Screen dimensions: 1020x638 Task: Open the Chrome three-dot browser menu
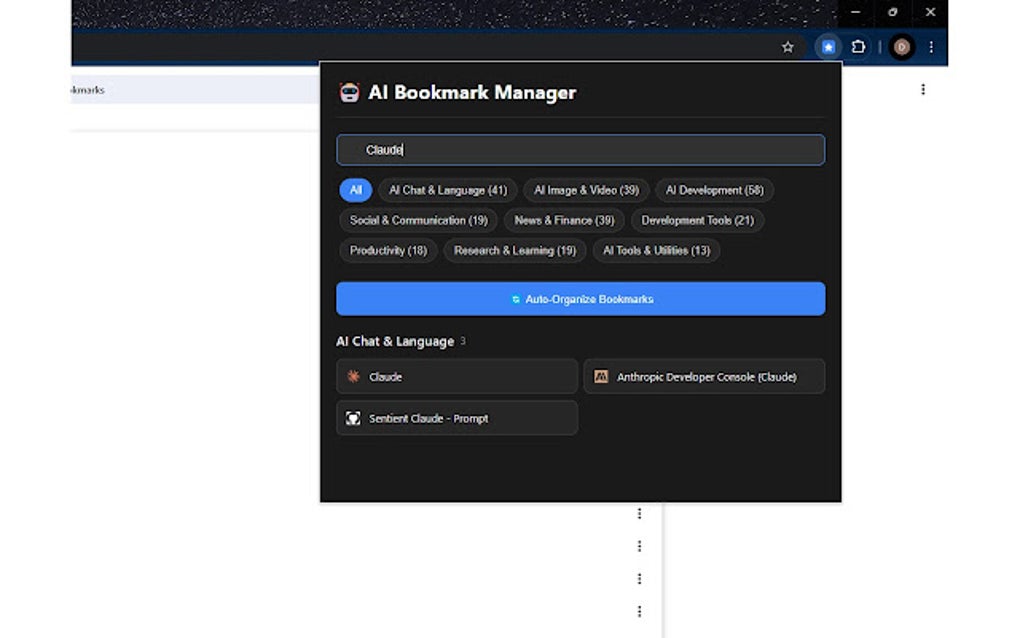click(931, 46)
